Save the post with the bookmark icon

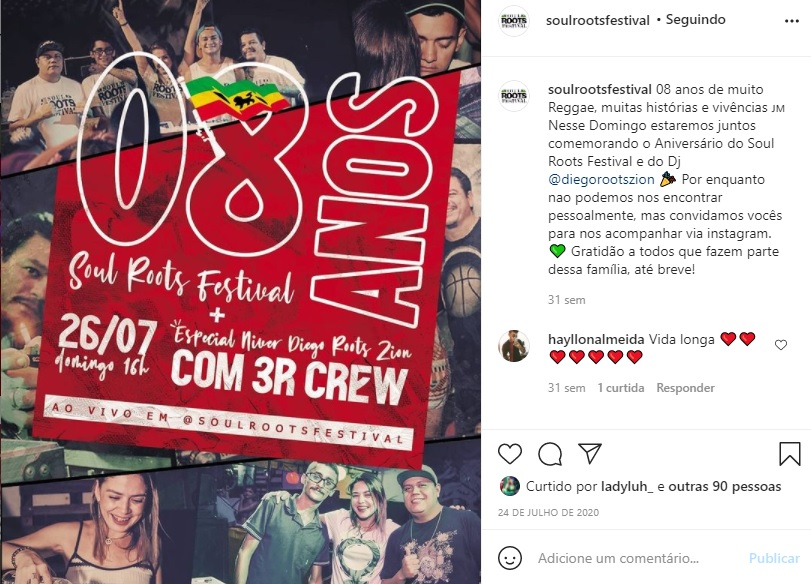[x=789, y=454]
